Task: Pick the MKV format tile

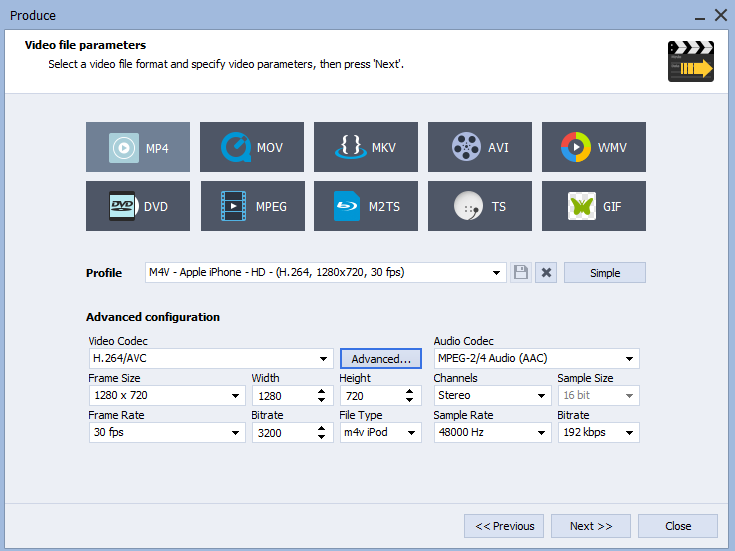Action: [x=366, y=148]
